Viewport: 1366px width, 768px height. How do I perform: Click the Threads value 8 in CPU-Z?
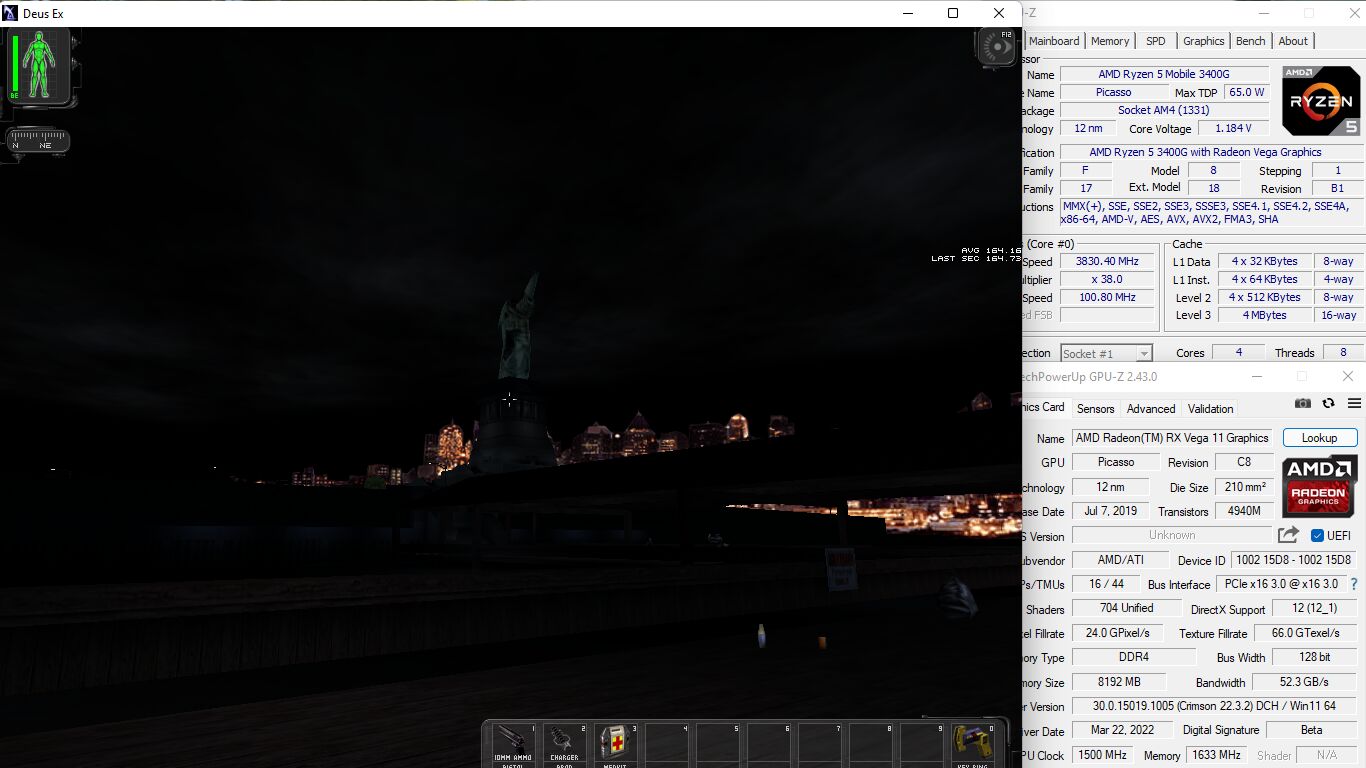pos(1343,352)
